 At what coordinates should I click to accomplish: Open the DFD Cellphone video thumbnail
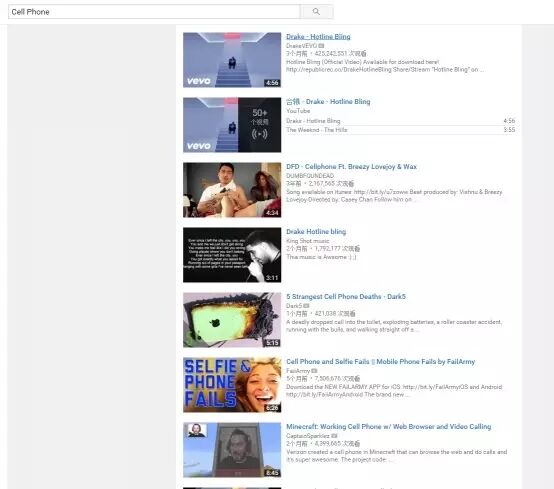(x=232, y=190)
